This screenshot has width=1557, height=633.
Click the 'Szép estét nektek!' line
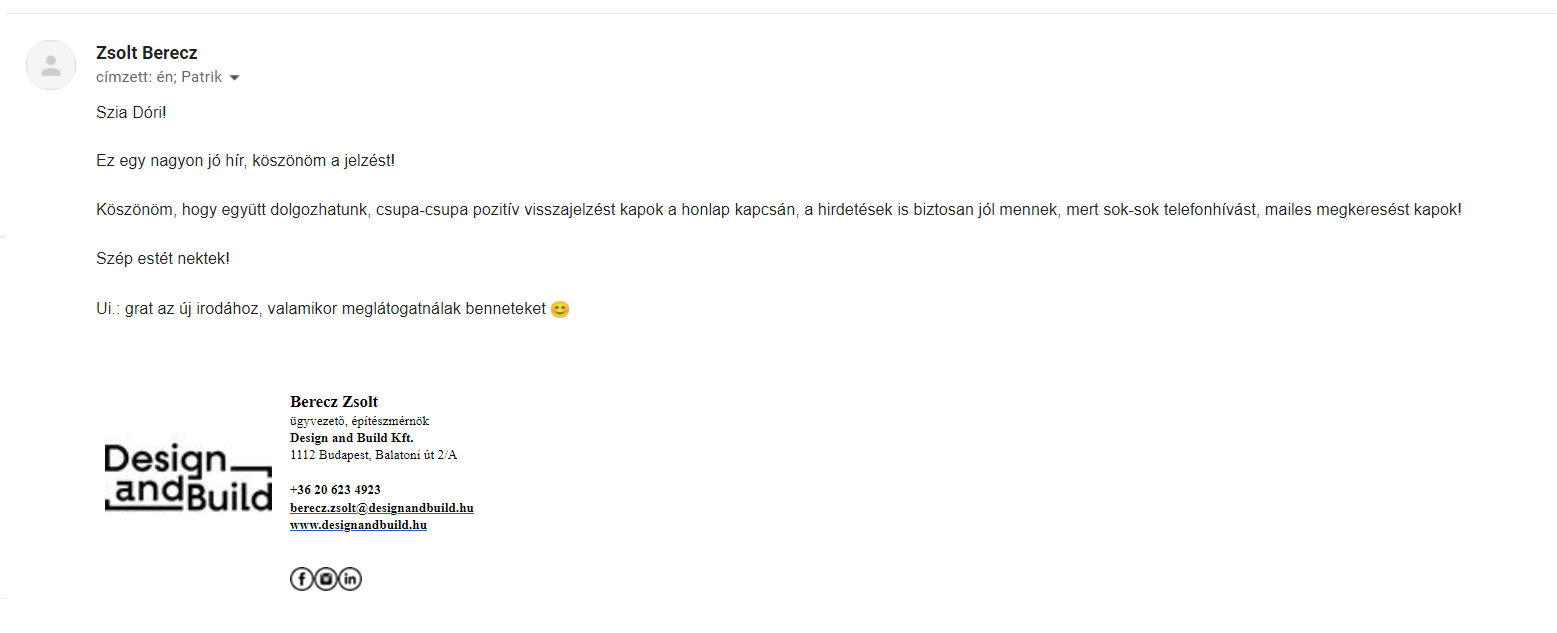click(x=163, y=259)
